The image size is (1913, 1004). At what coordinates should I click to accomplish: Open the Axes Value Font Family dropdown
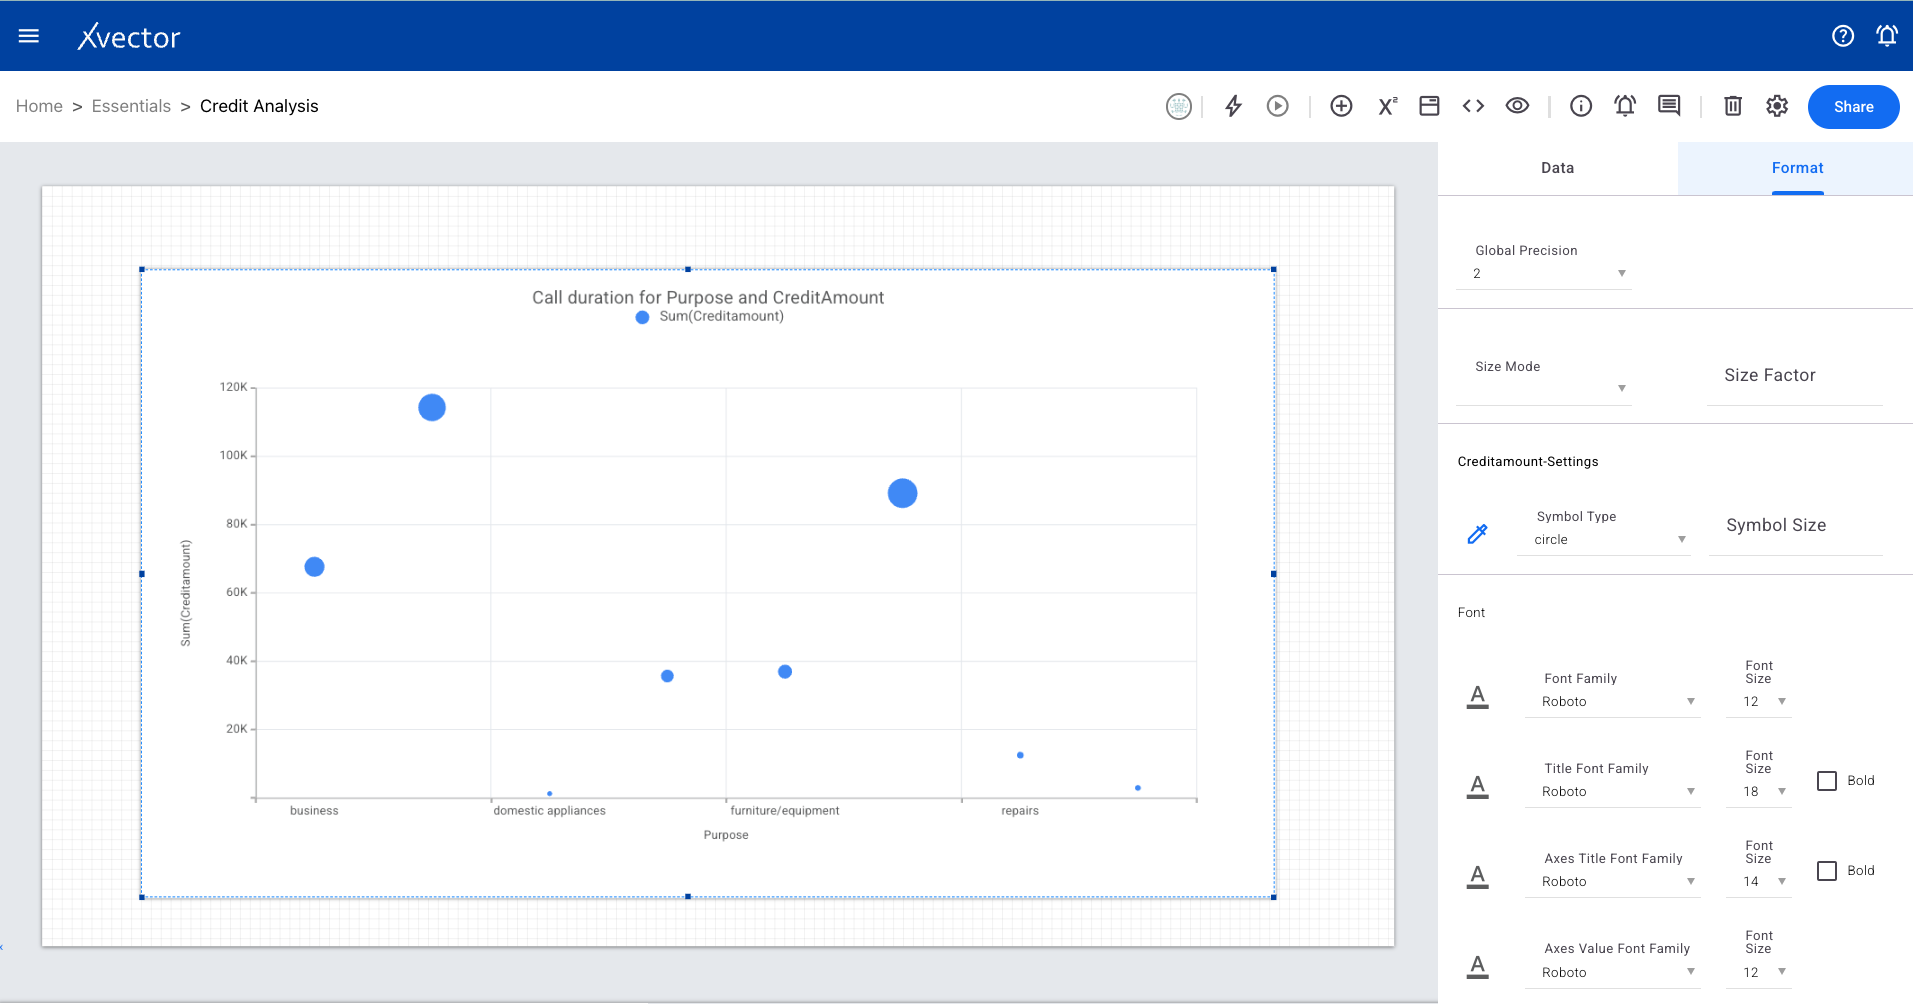click(1612, 972)
